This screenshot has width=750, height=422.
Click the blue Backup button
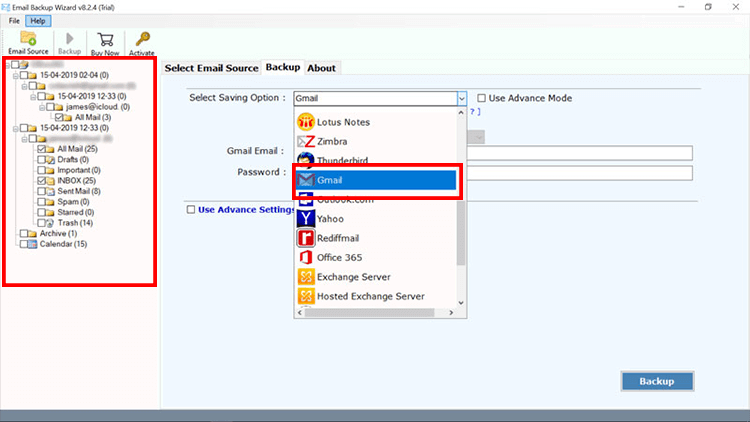pos(657,381)
